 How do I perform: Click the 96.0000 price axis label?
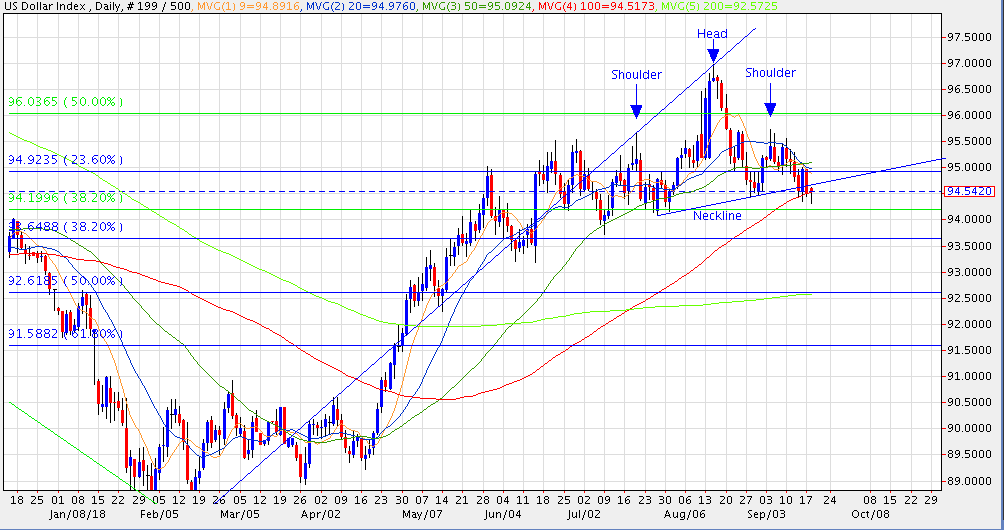(x=970, y=115)
